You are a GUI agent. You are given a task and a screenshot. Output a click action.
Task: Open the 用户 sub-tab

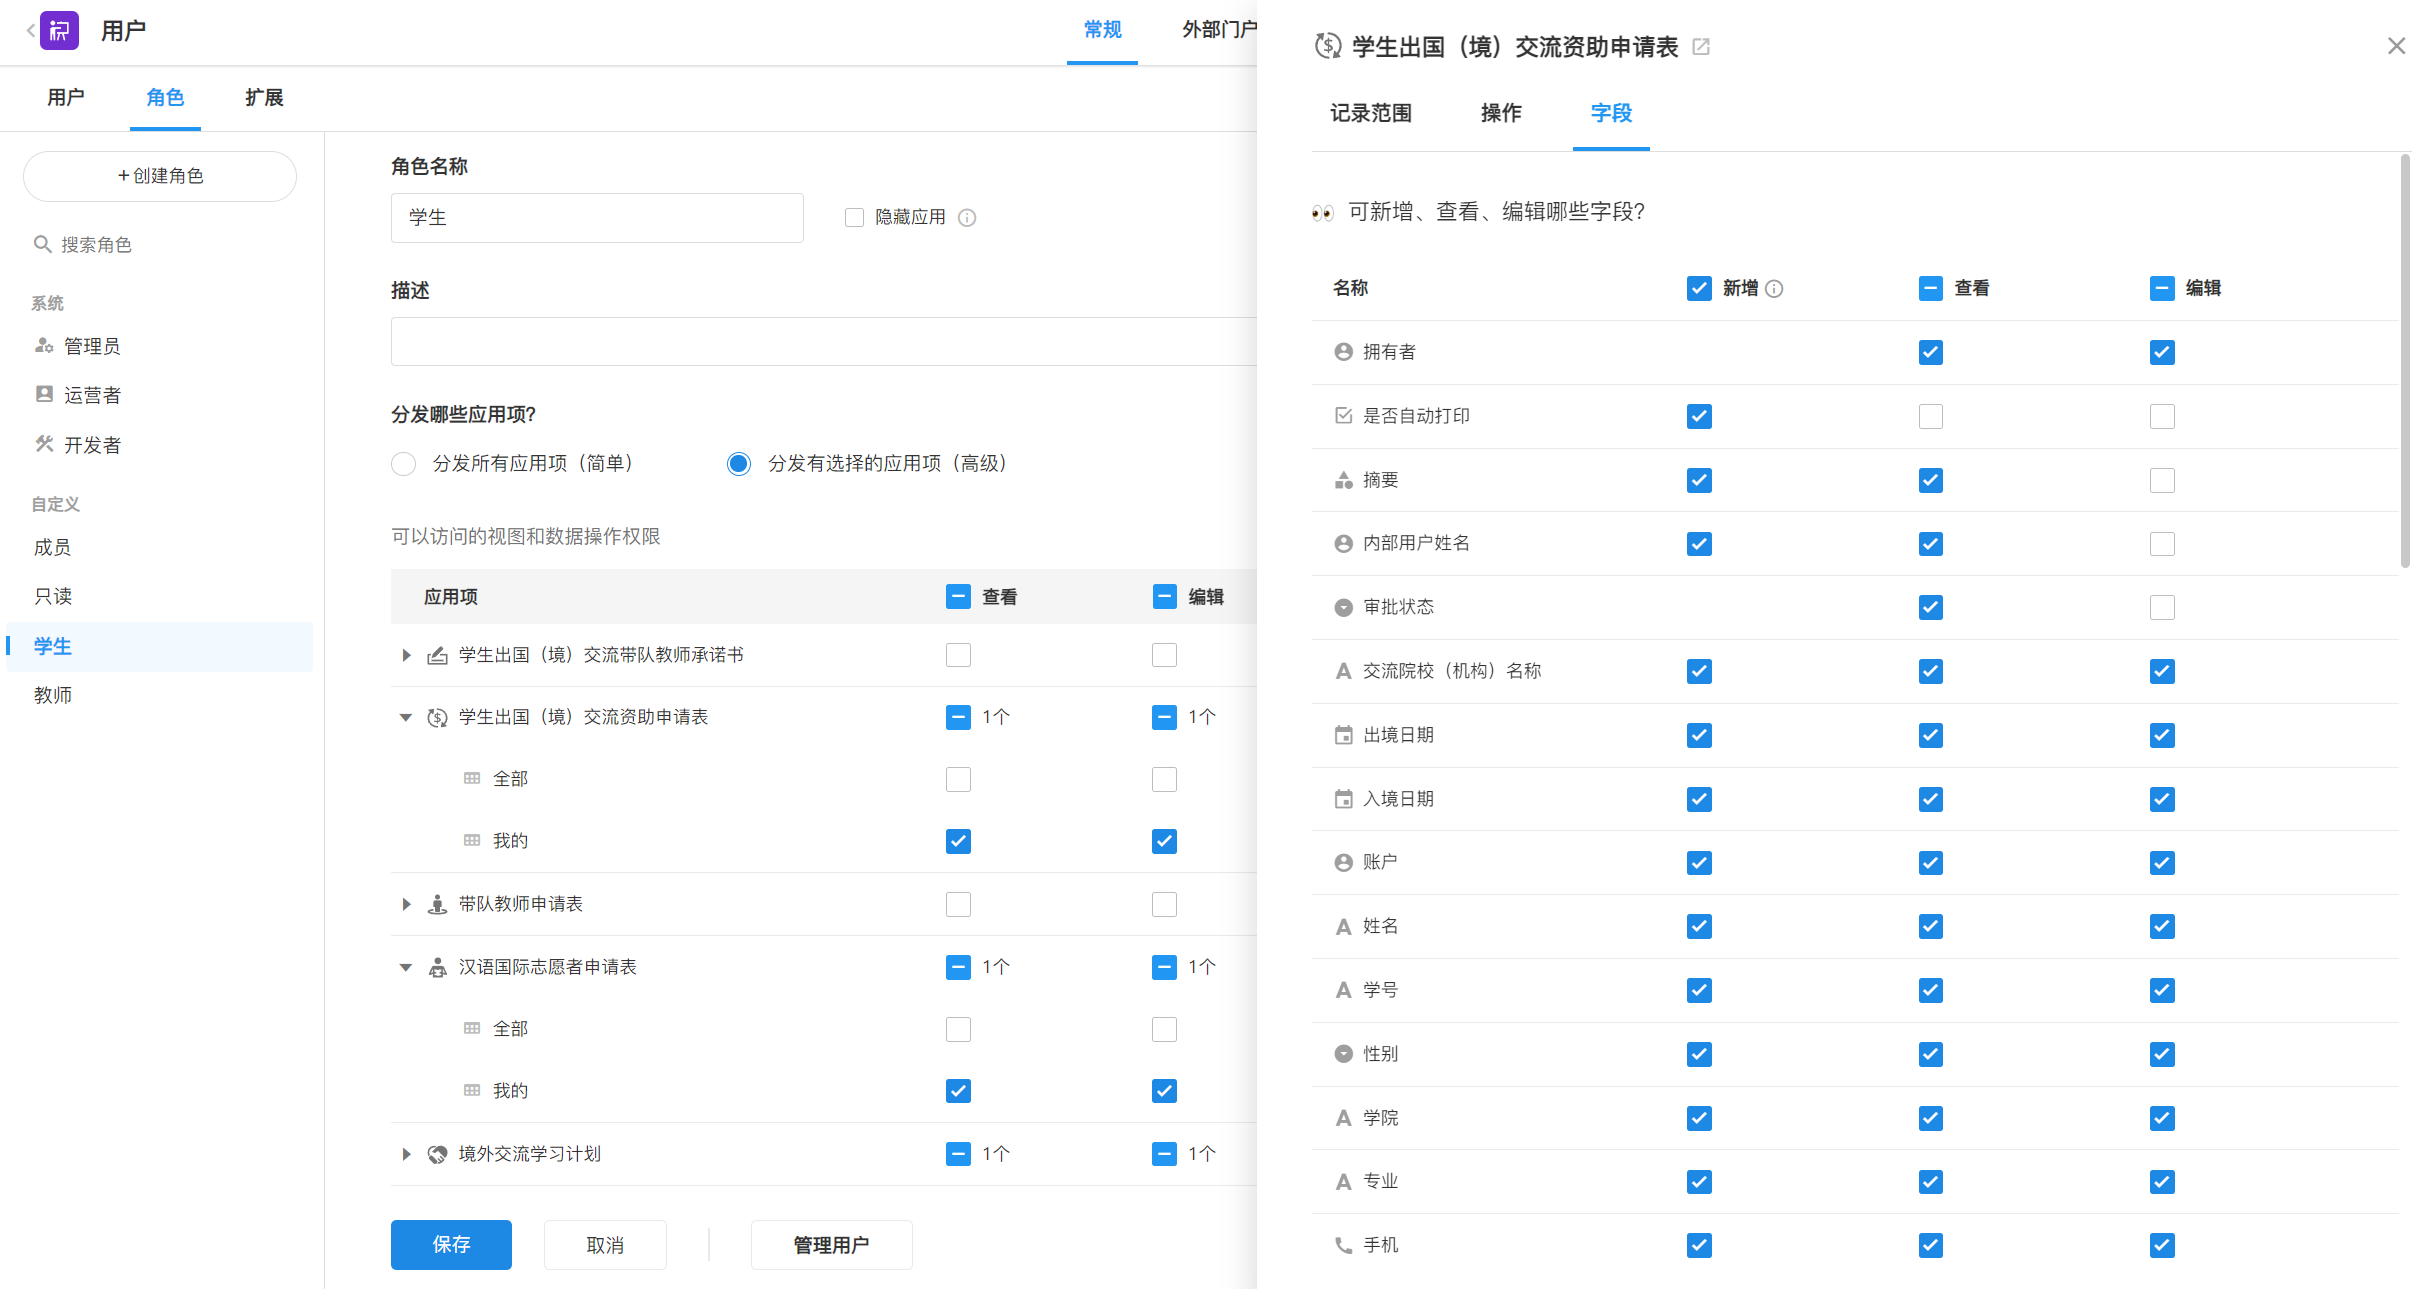click(x=66, y=97)
